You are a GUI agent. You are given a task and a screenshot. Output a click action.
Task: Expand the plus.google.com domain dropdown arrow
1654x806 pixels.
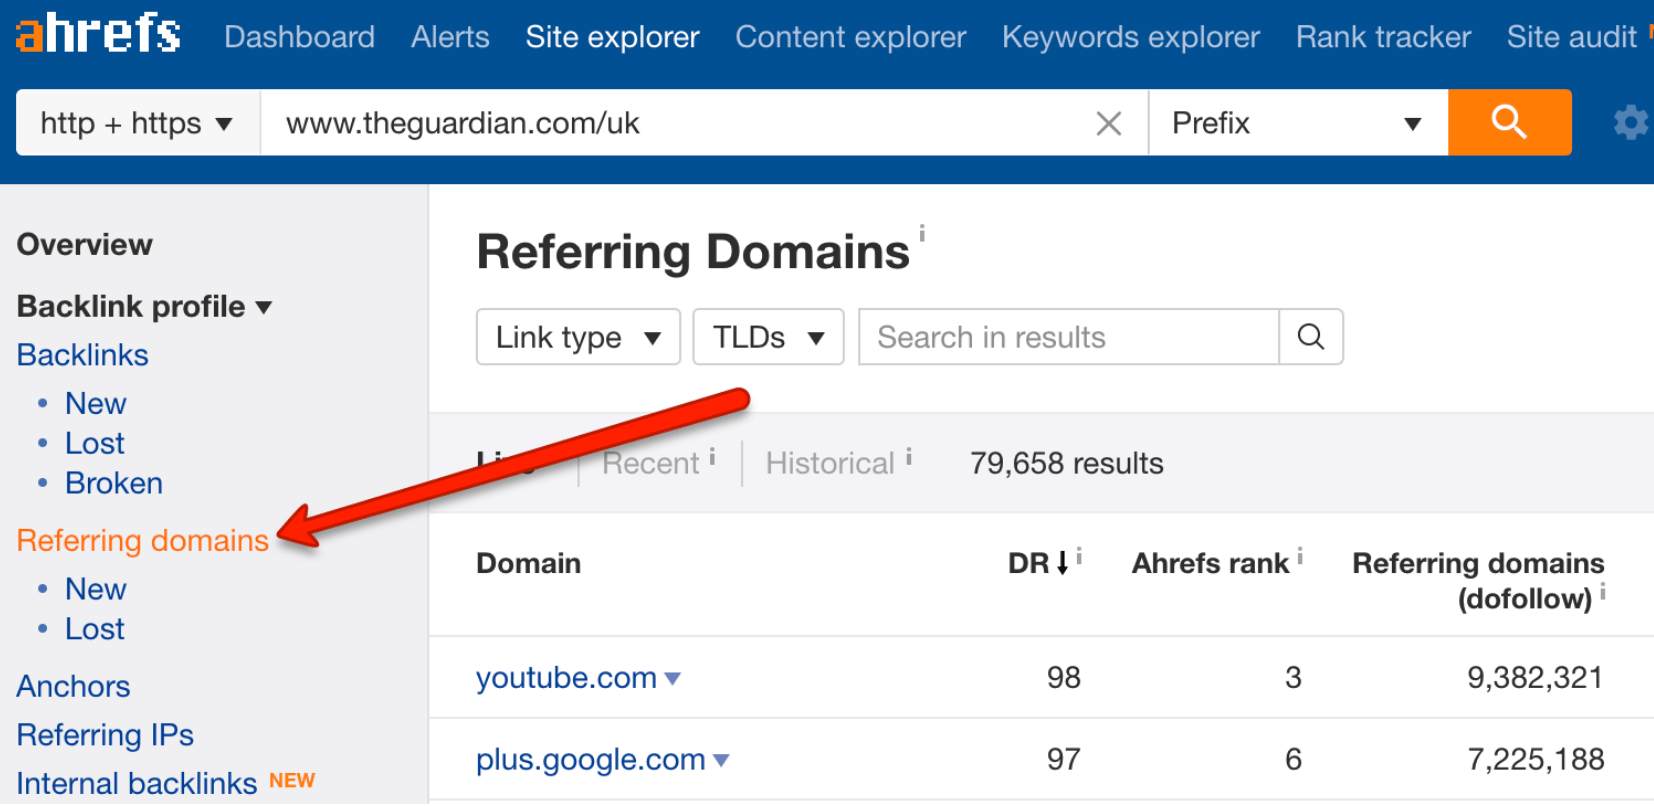point(721,761)
